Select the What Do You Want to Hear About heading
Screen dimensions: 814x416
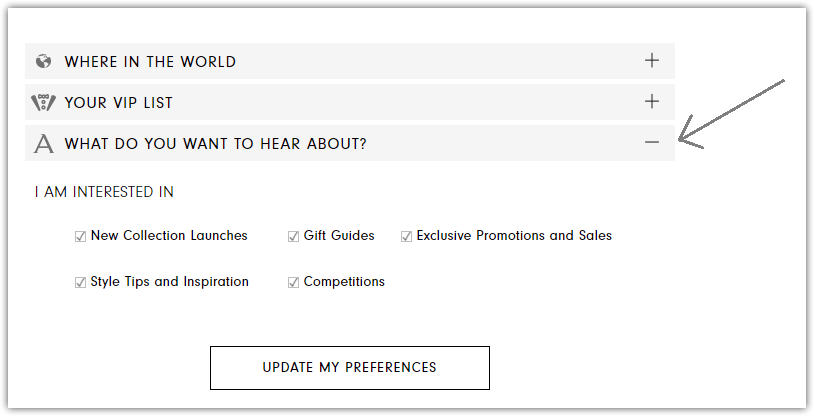(x=215, y=144)
